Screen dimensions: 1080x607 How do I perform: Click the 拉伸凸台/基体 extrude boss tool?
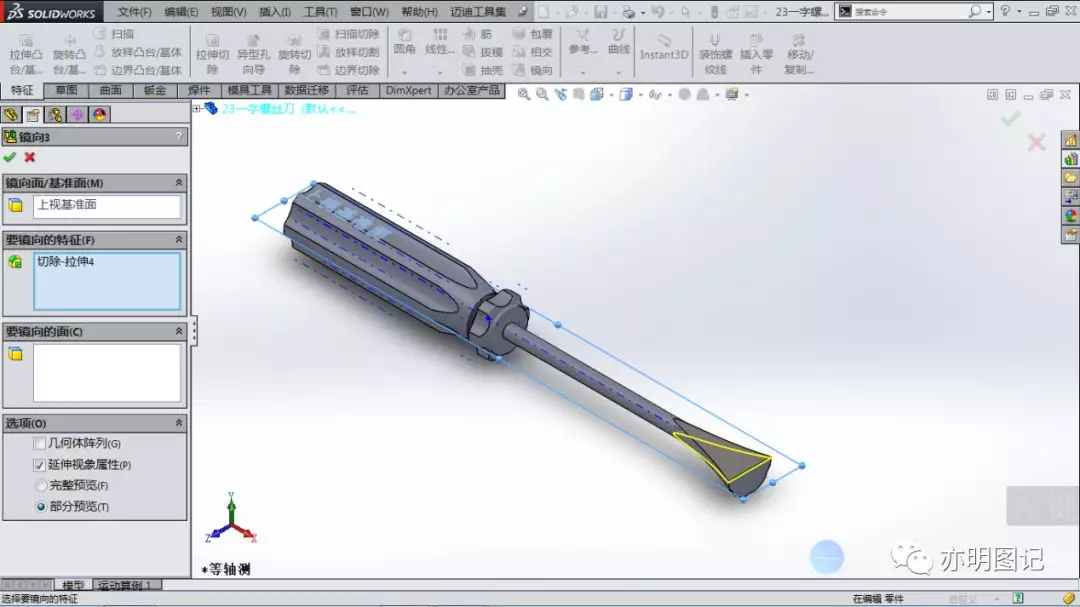tap(25, 53)
